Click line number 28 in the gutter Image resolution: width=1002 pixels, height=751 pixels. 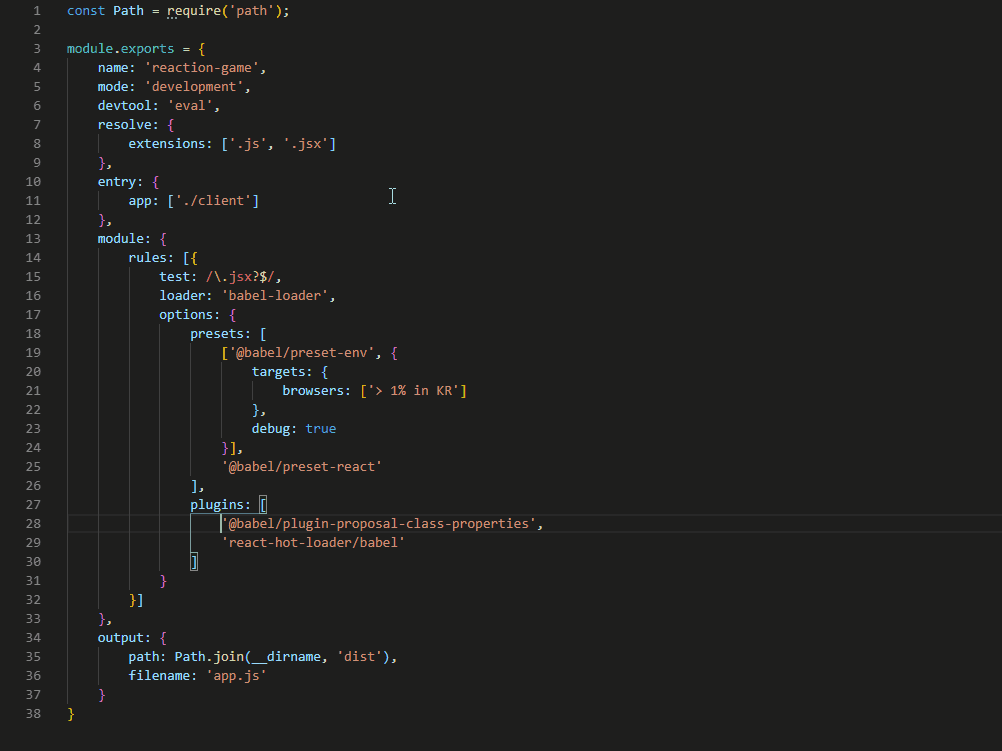pos(33,523)
